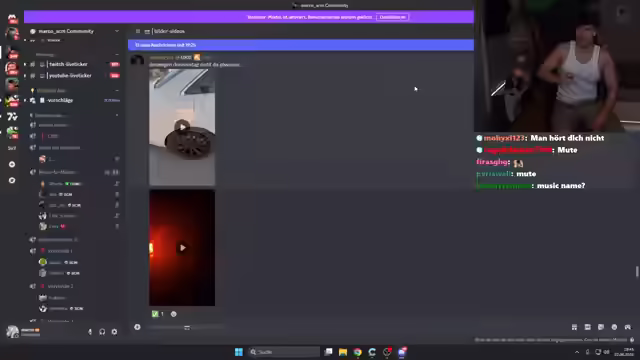Open the sticker picker icon

(x=601, y=327)
